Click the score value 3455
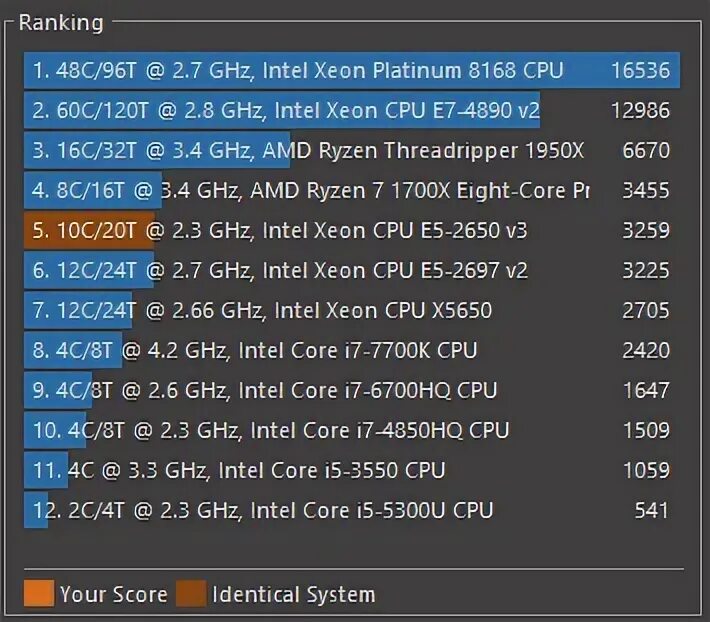This screenshot has height=622, width=710. coord(646,190)
